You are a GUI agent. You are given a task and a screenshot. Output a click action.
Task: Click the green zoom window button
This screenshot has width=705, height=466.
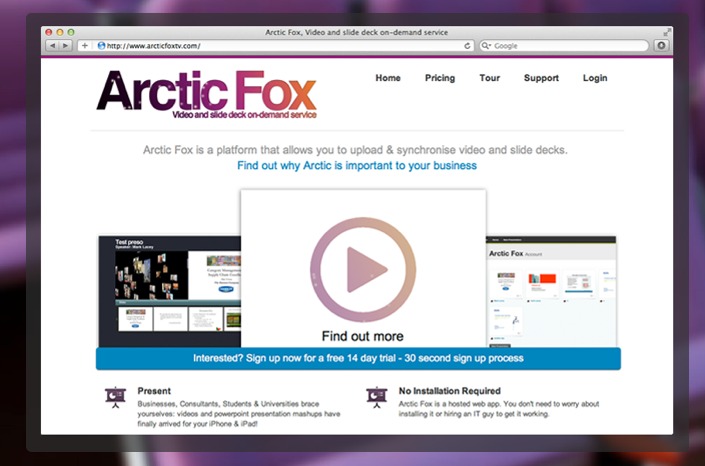71,32
